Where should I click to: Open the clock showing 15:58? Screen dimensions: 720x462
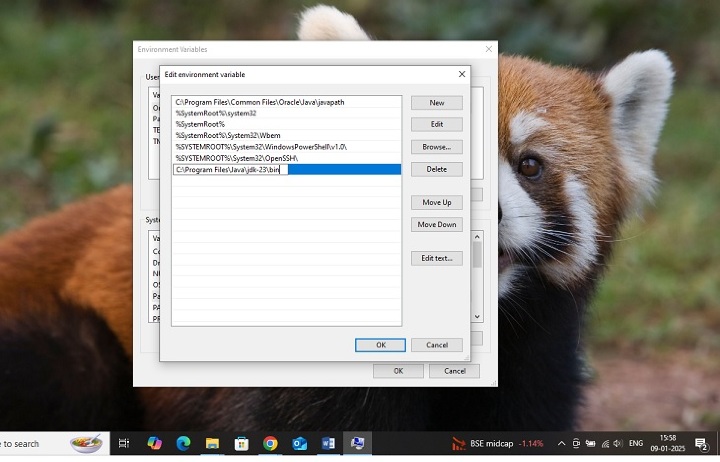[668, 444]
